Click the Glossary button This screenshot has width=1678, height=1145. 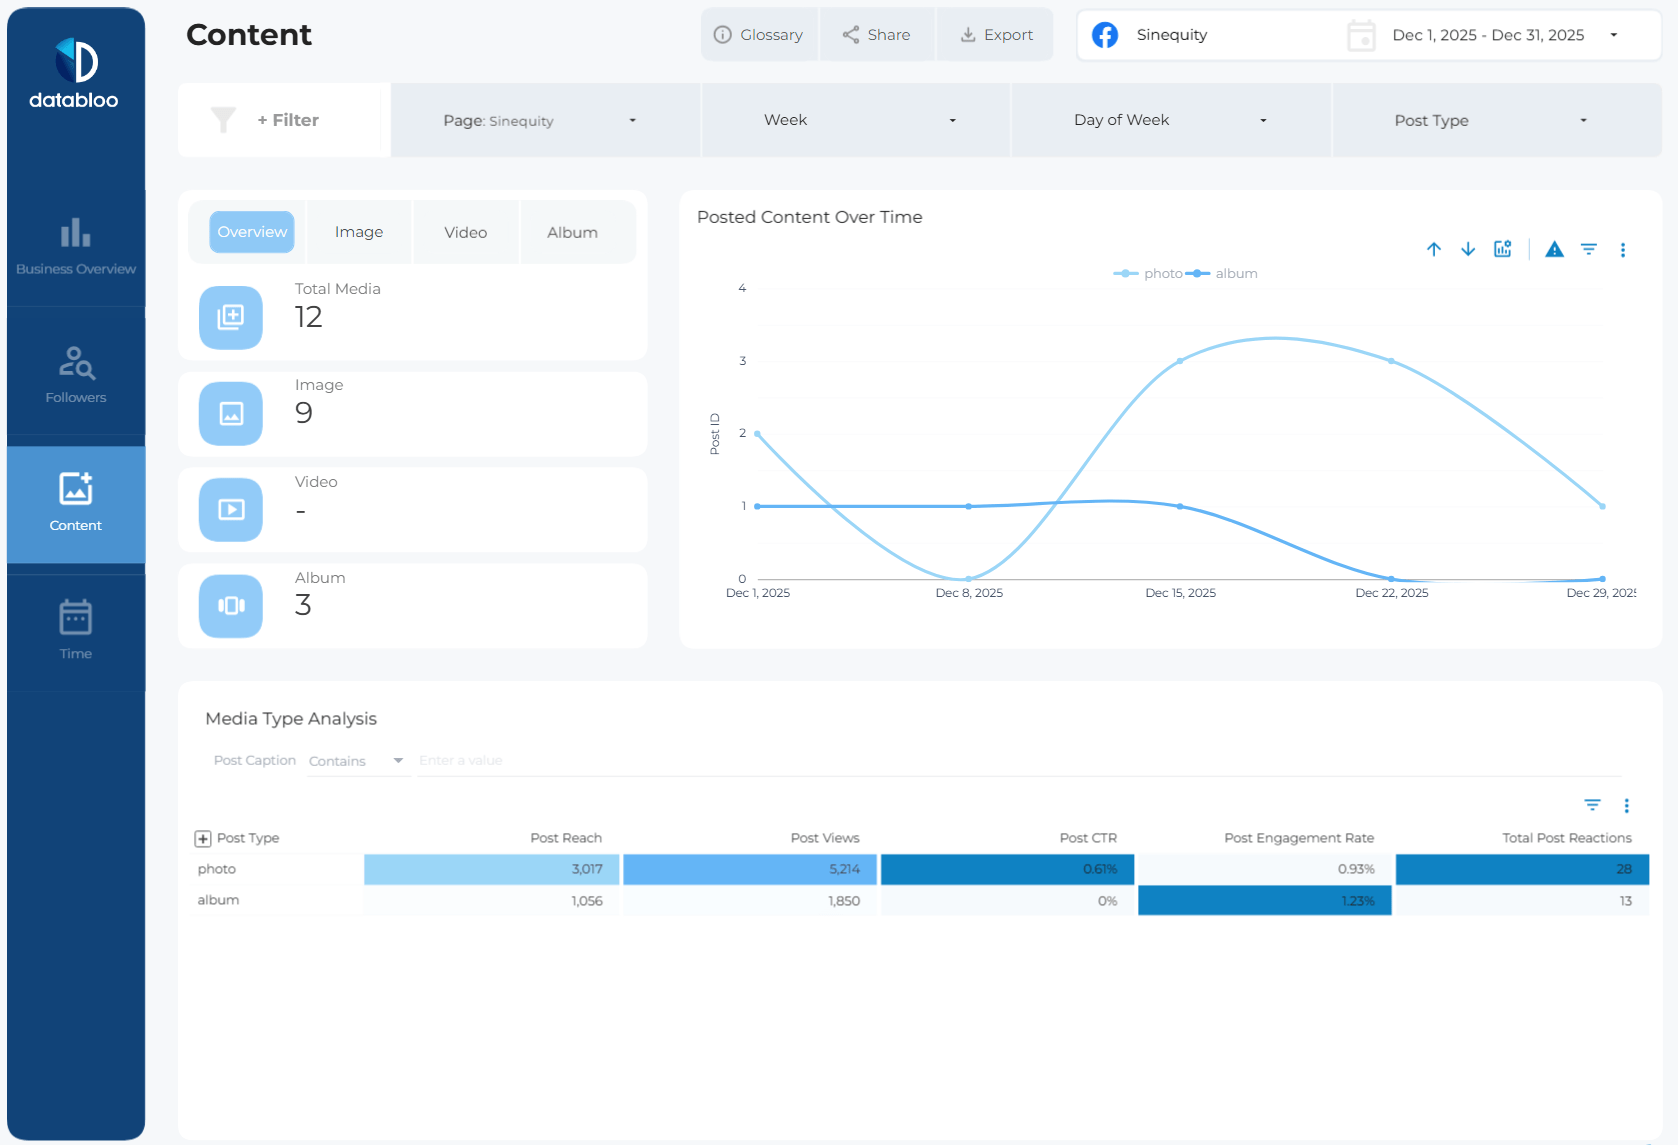[x=759, y=35]
